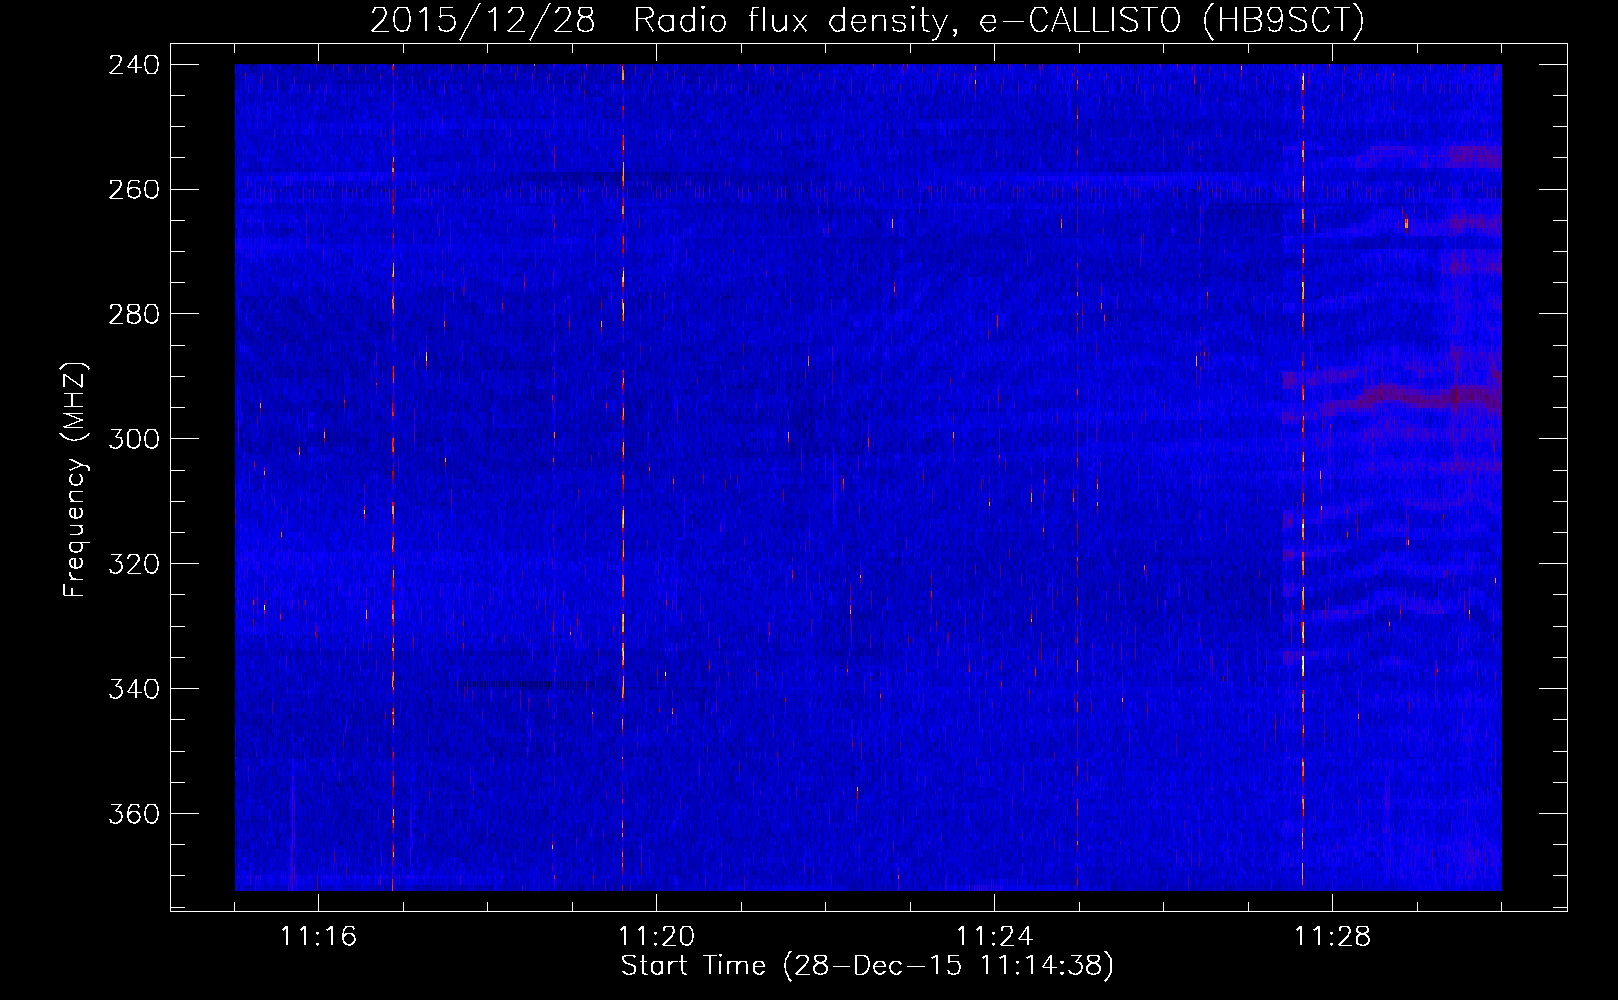Select the 340 frequency tick label
The width and height of the screenshot is (1618, 1000).
tap(133, 690)
